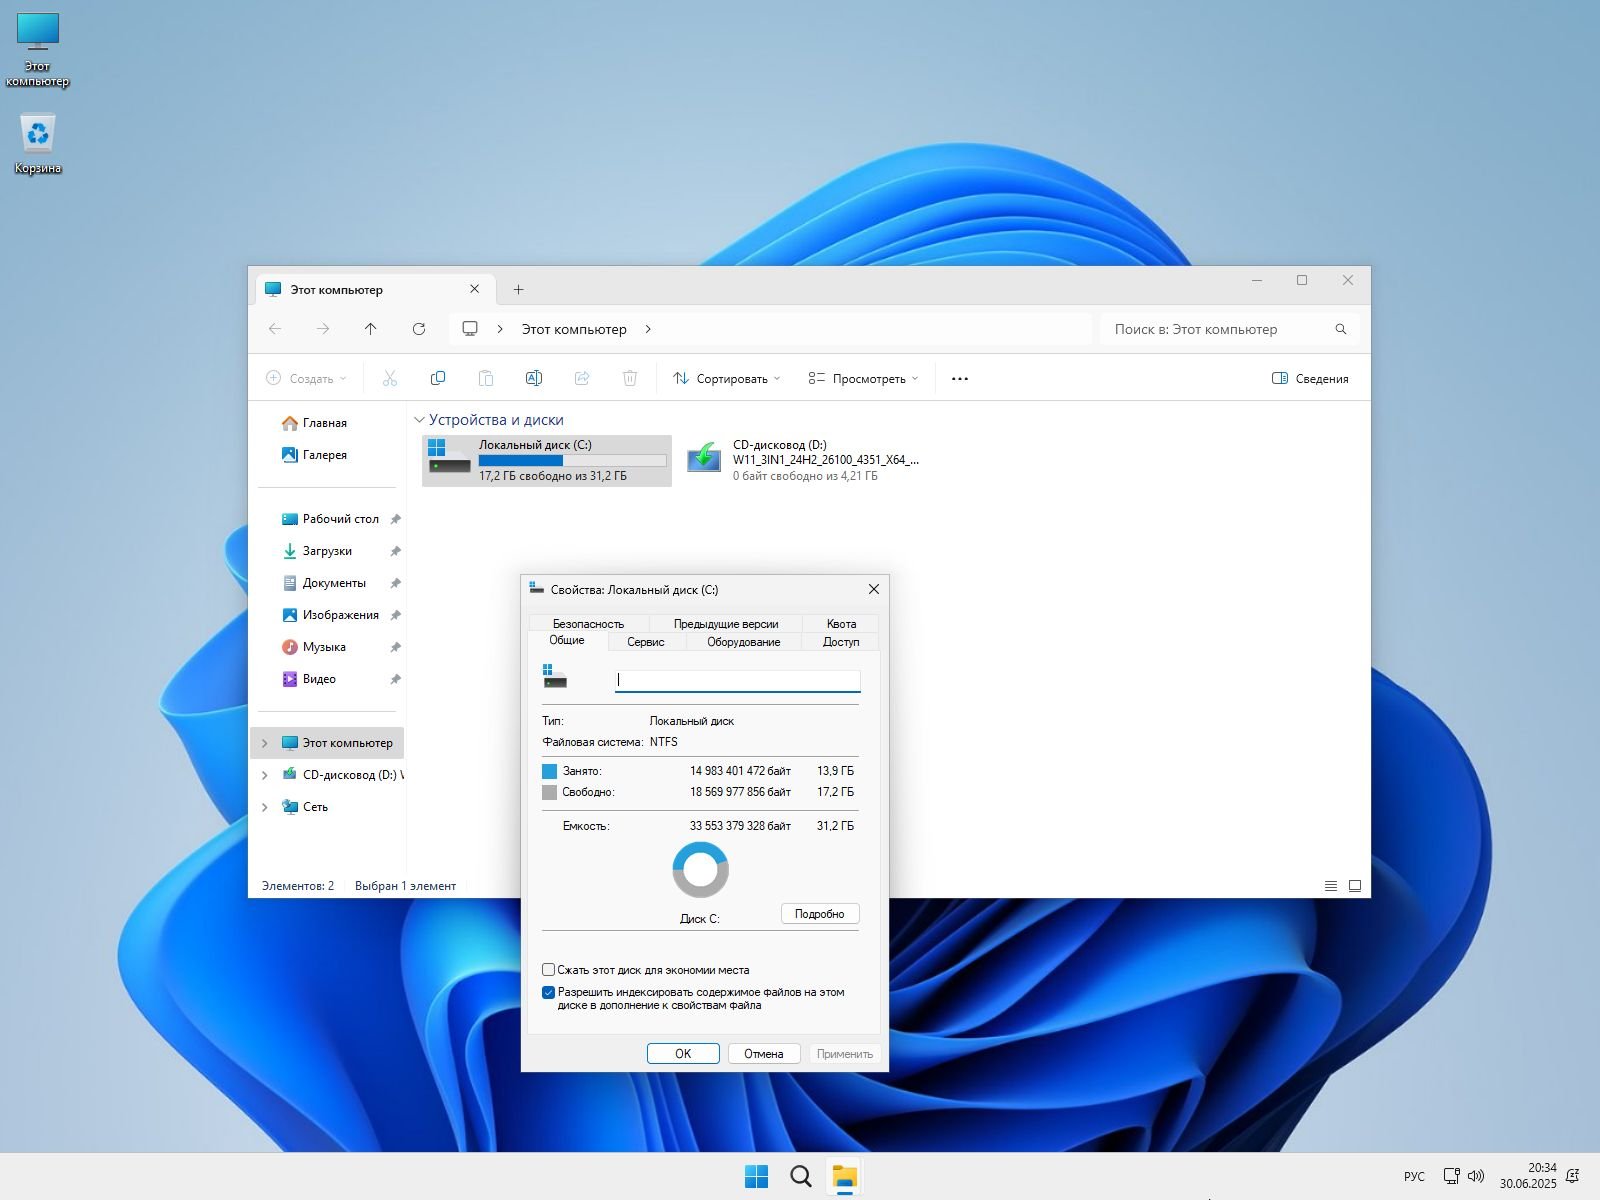Switch to the Сервис tab
This screenshot has height=1200, width=1600.
coord(646,642)
